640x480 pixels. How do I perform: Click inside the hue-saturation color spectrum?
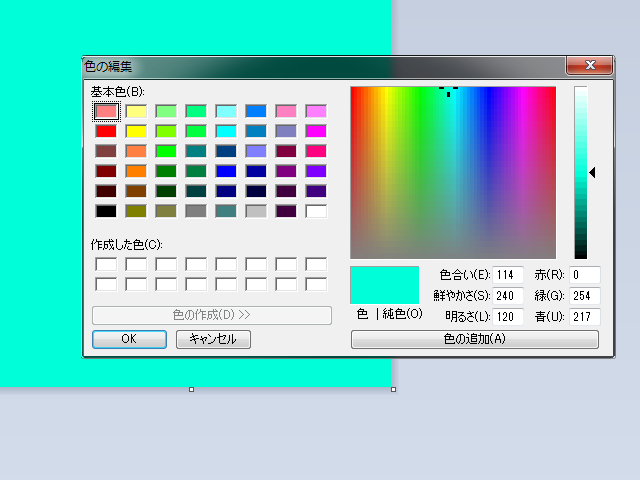(x=453, y=173)
